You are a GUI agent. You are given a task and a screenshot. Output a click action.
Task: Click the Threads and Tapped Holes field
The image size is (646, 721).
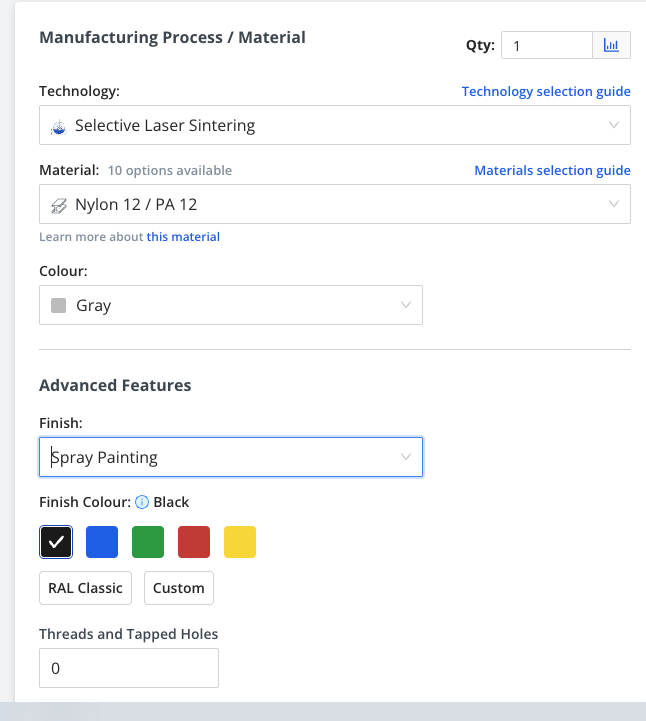point(128,668)
